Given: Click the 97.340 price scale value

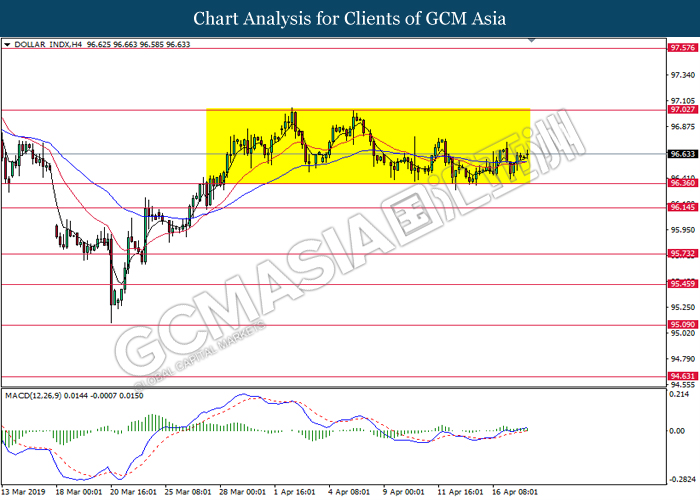Looking at the screenshot, I should (x=683, y=75).
